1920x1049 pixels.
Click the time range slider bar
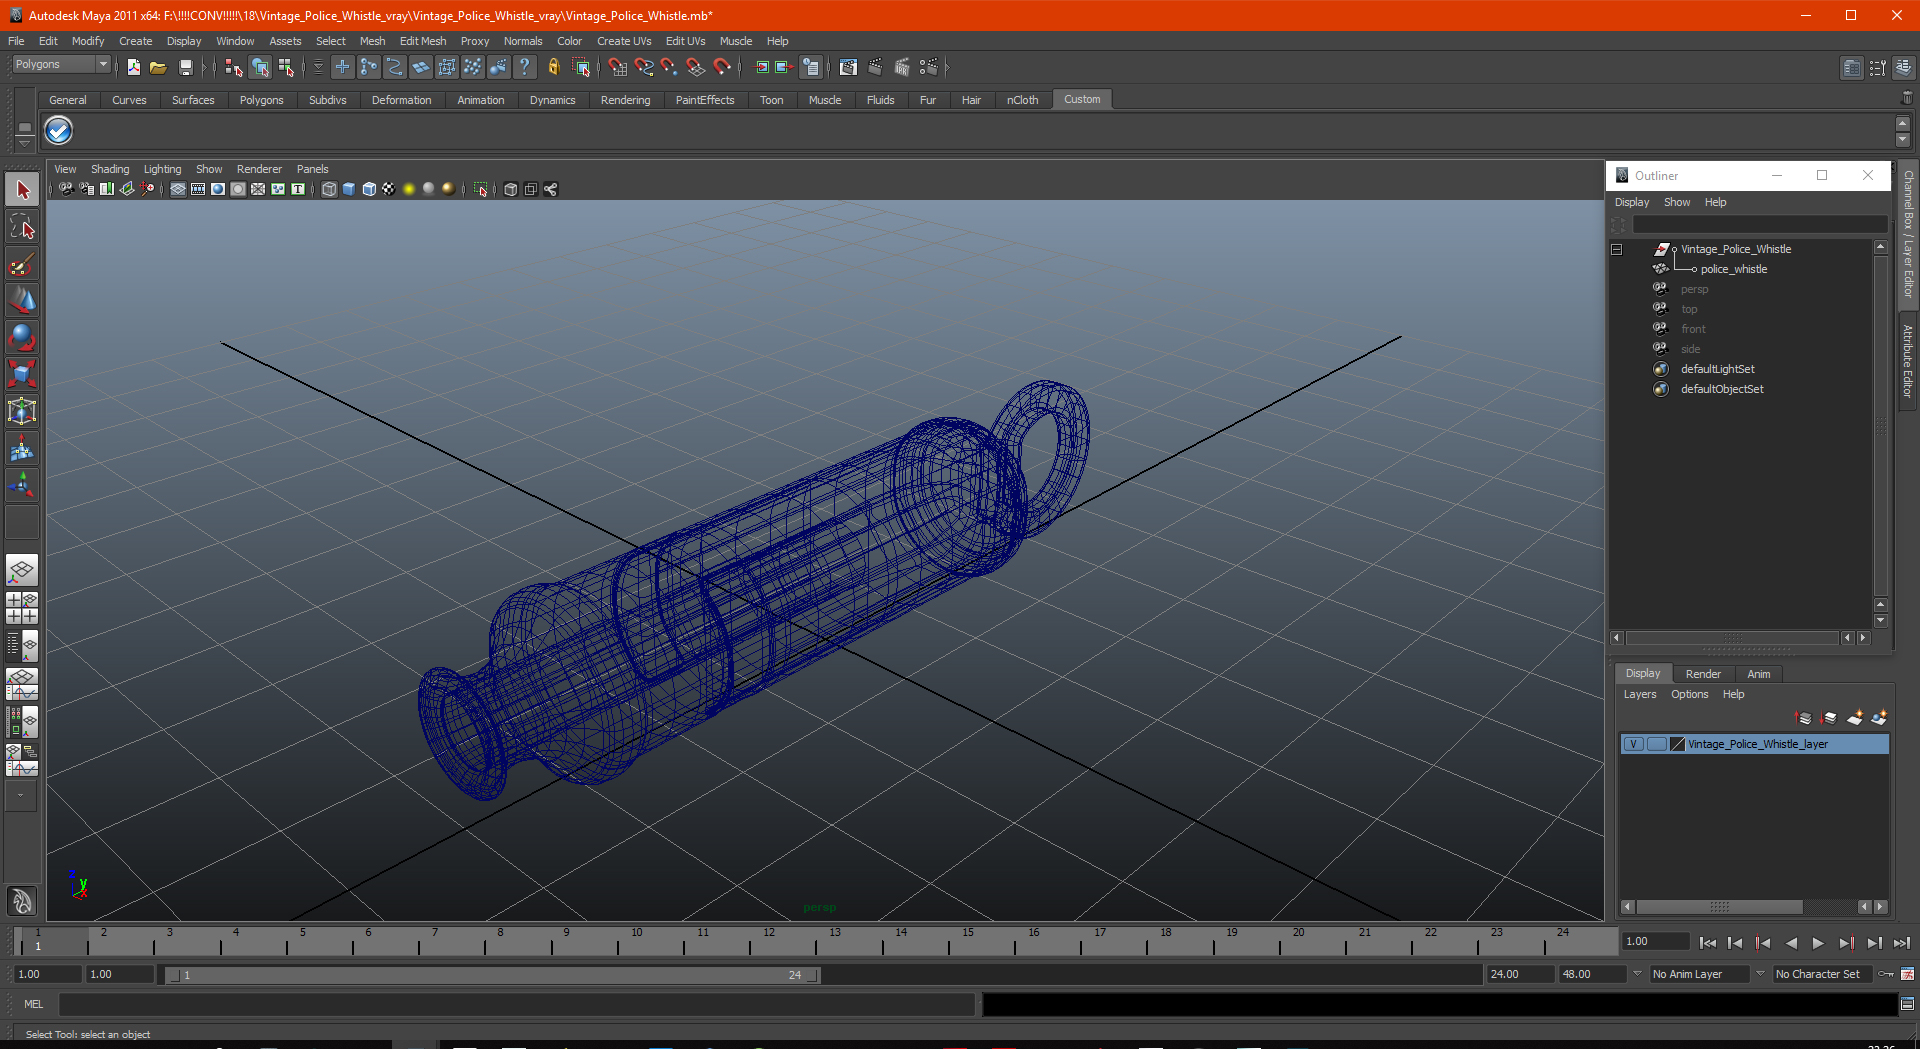[492, 975]
